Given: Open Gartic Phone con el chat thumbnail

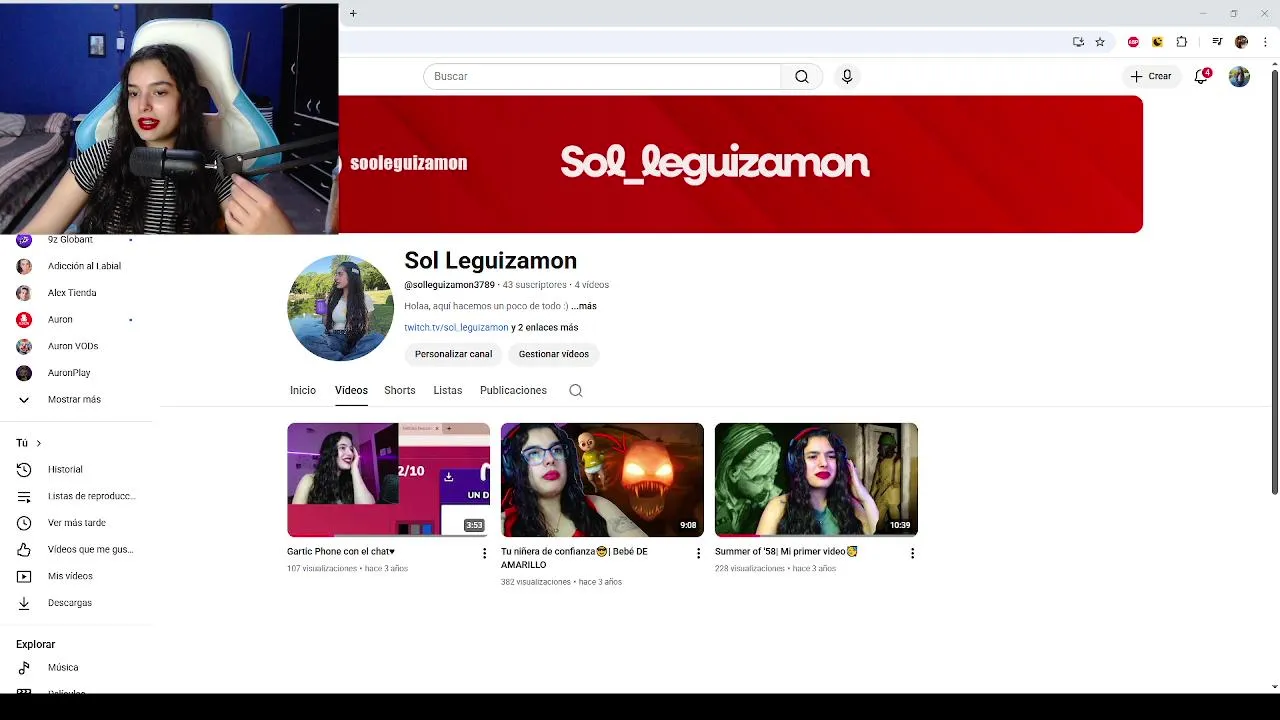Looking at the screenshot, I should (388, 480).
